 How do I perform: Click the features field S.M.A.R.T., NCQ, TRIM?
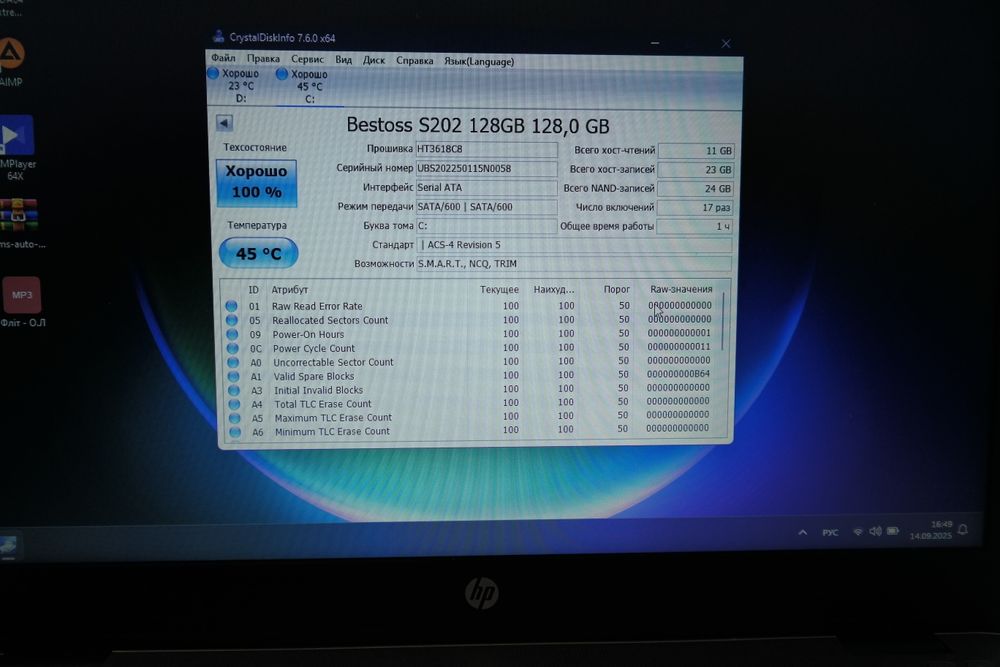coord(574,263)
